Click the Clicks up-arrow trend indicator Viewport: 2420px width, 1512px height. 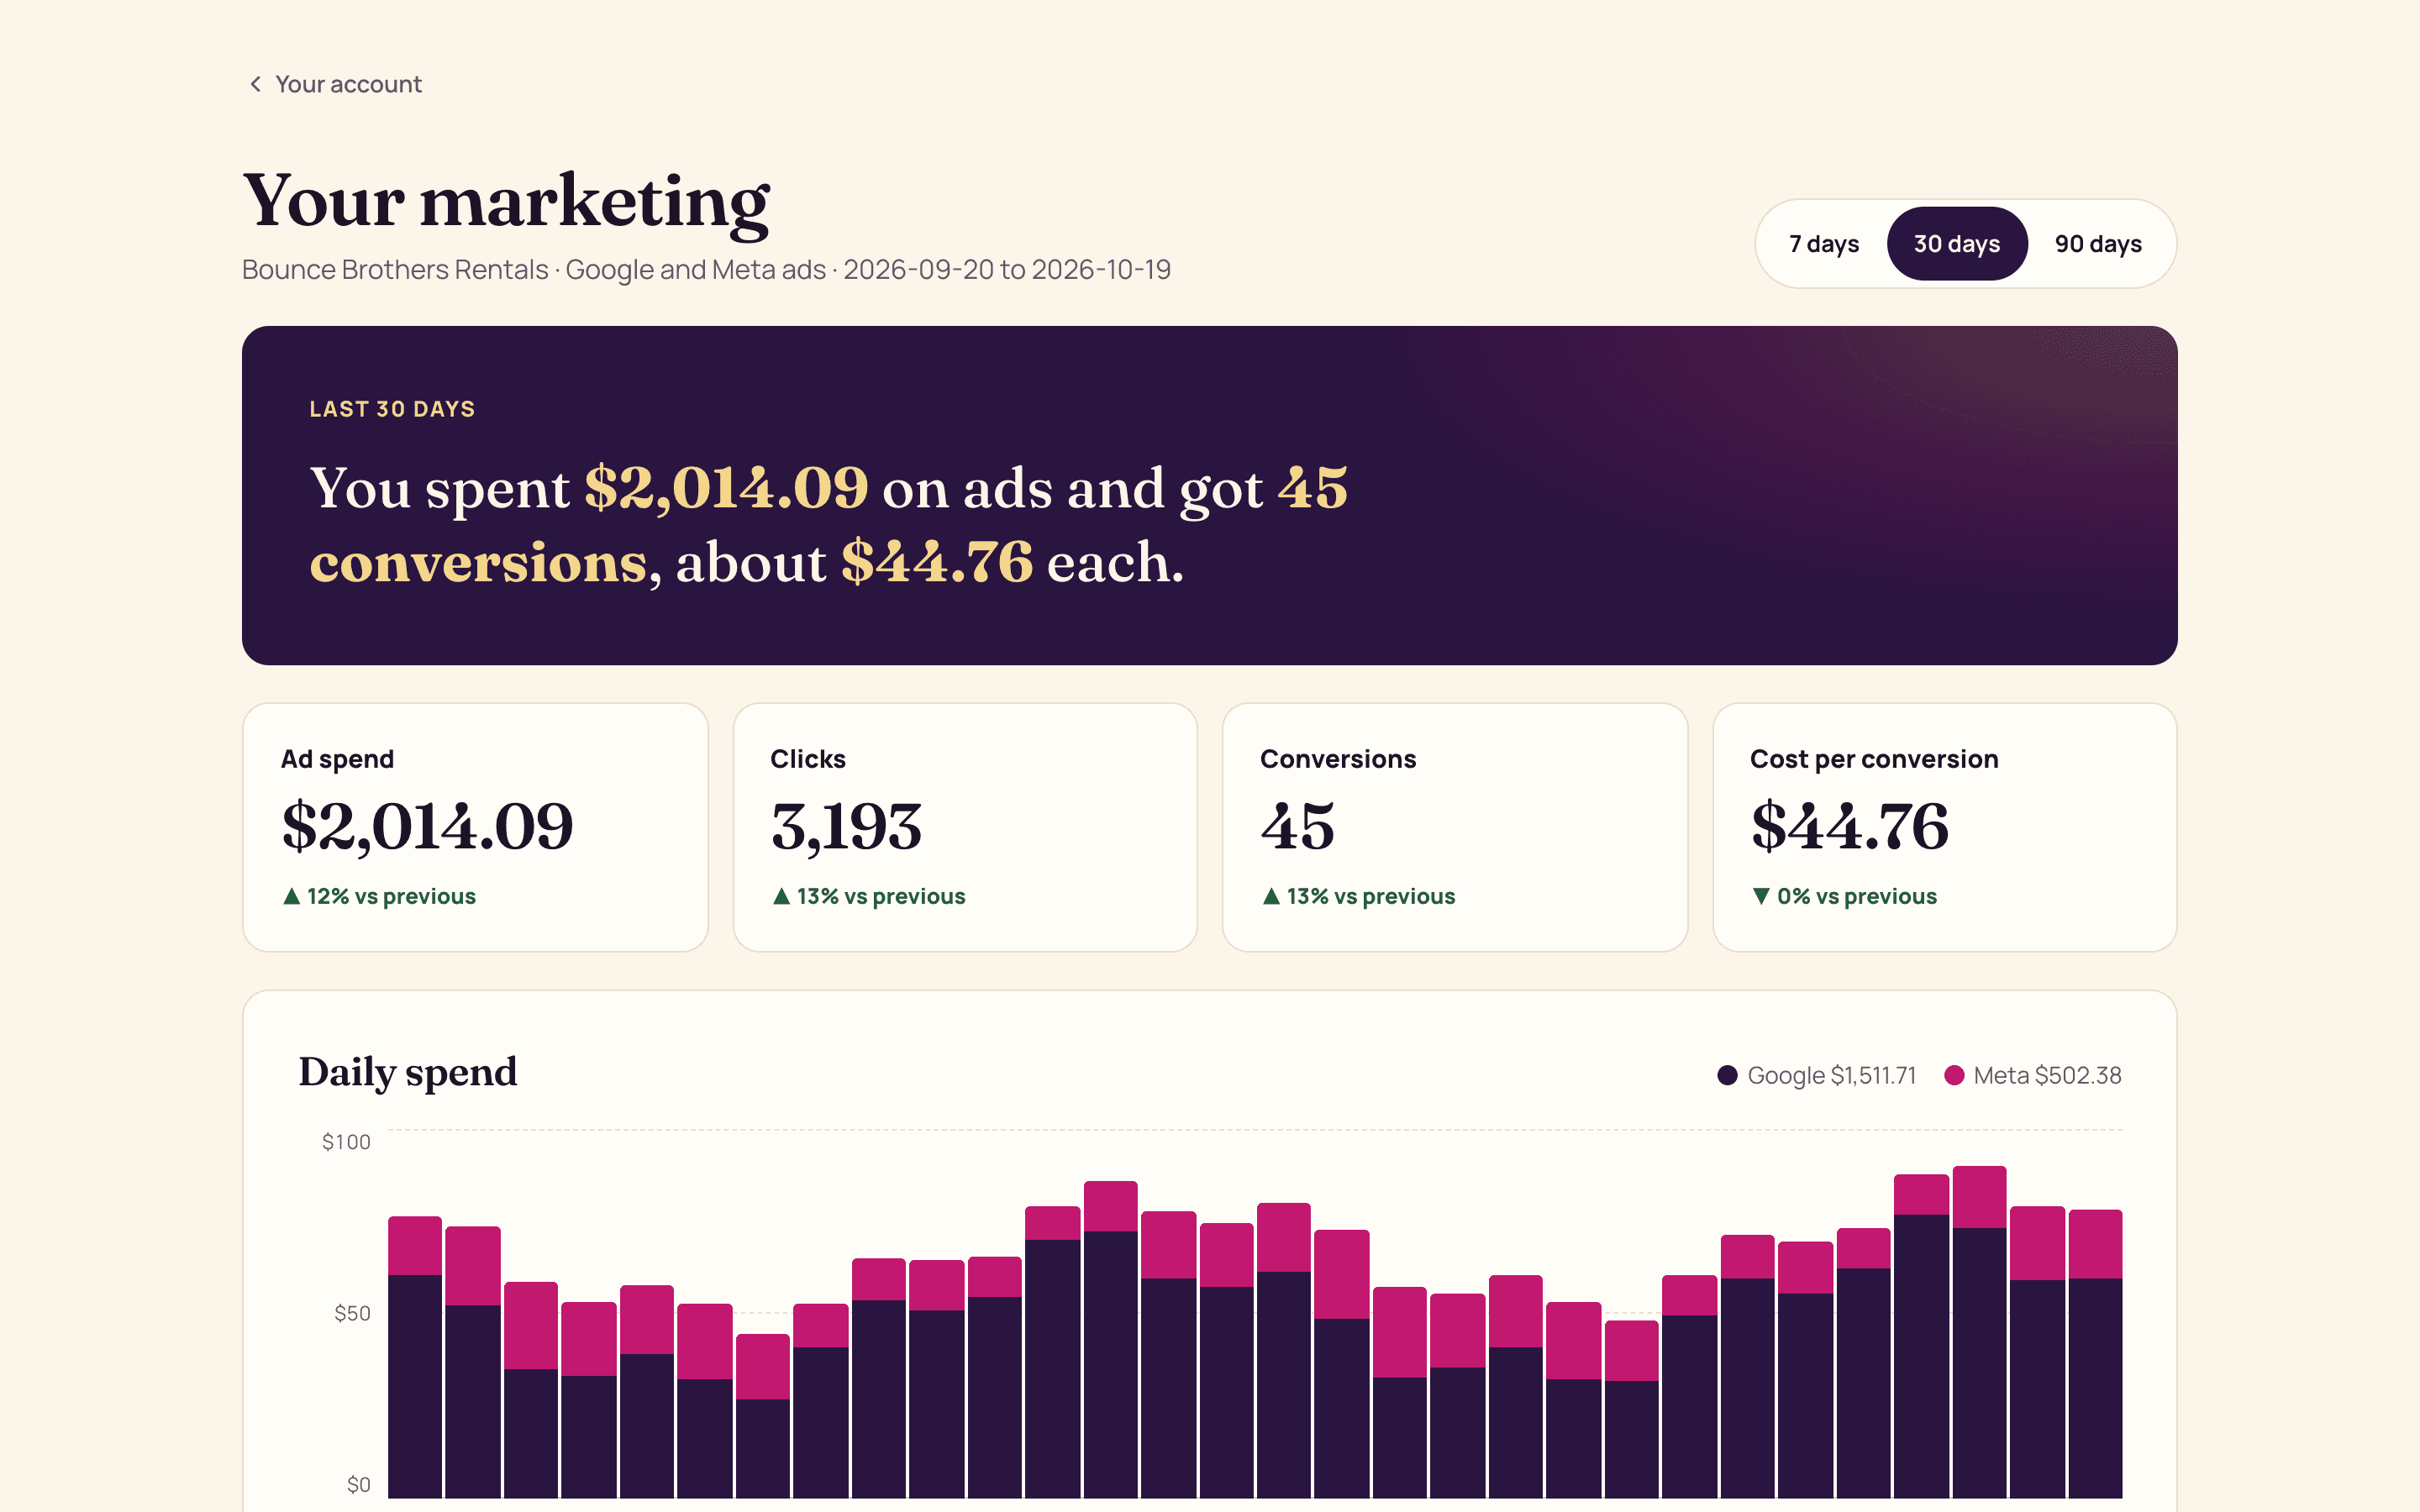coord(781,896)
